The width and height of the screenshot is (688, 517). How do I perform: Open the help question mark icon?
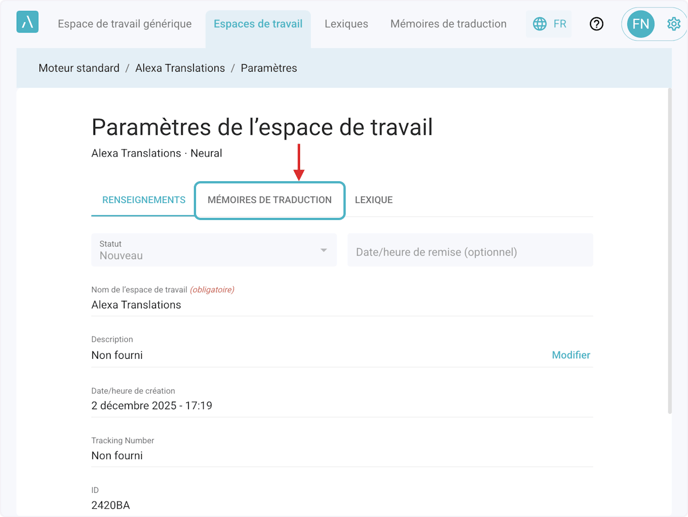click(x=596, y=24)
